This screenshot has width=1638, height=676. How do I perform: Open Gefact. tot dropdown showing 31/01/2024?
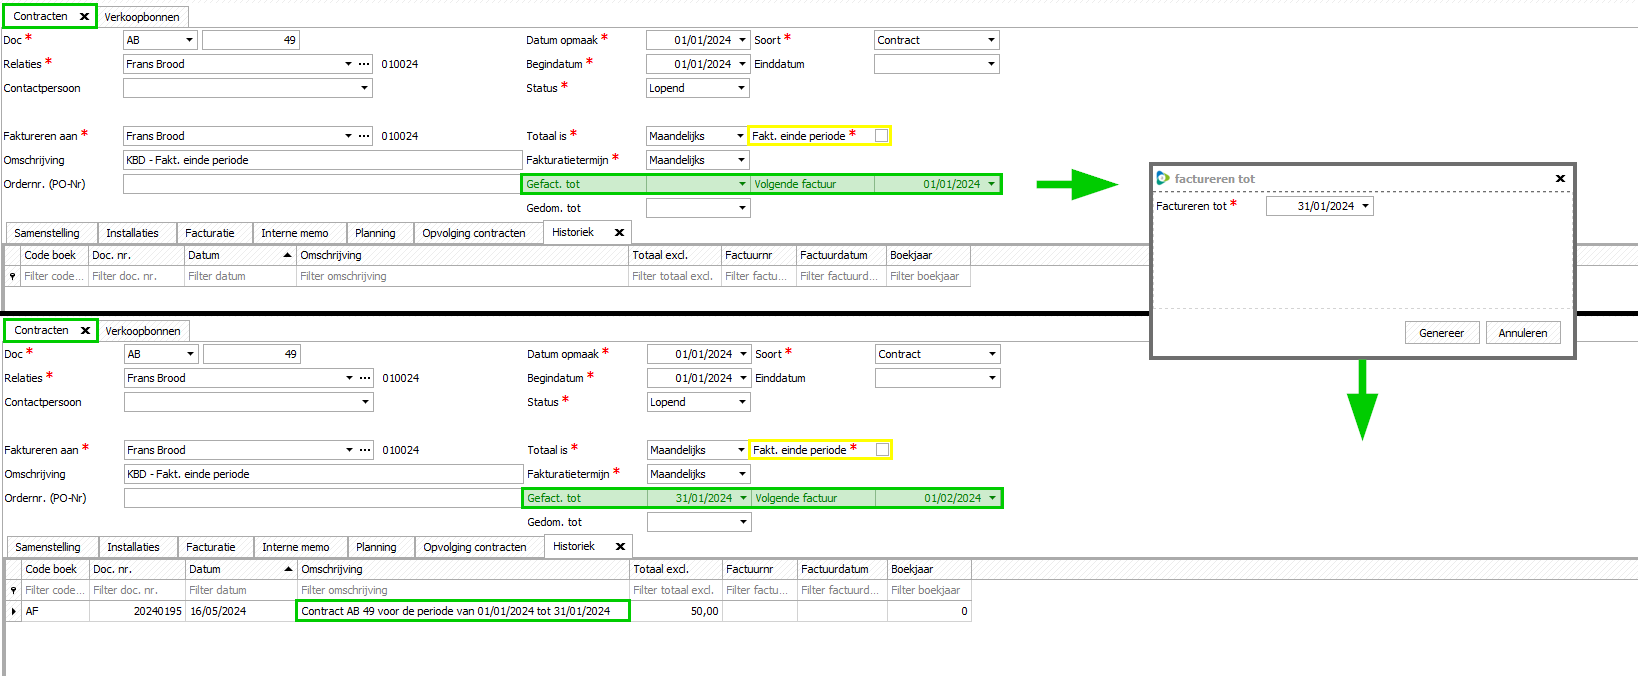(743, 498)
